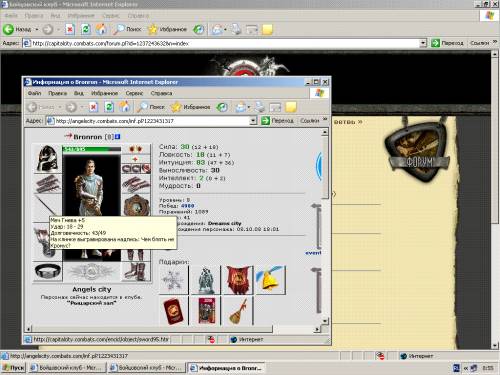
Task: Select the boots equipment slot
Action: point(136,271)
